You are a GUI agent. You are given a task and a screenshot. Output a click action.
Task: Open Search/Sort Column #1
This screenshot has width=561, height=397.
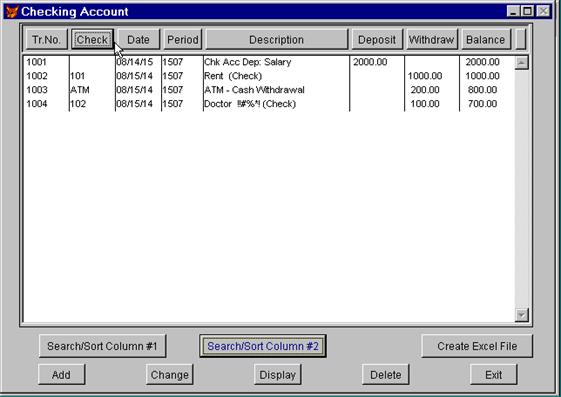coord(102,346)
